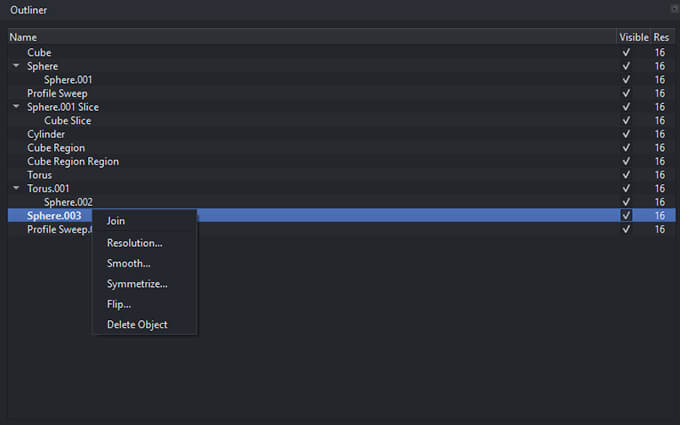Click Symmetrize... in the context menu
The height and width of the screenshot is (425, 680).
137,284
